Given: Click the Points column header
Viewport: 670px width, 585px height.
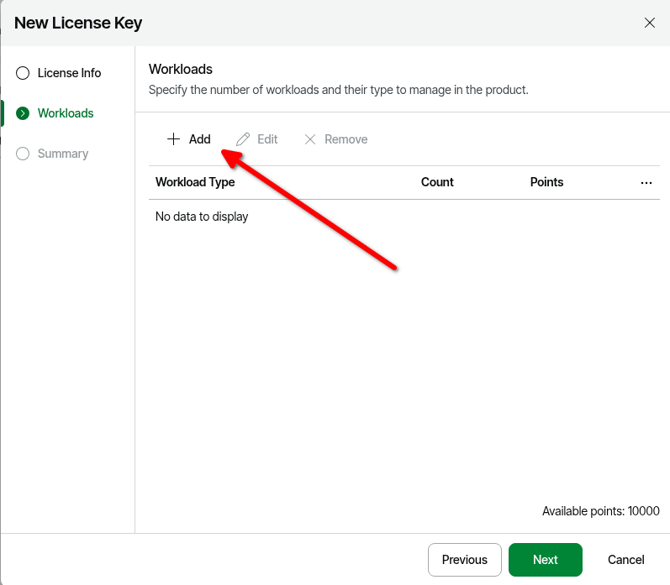Looking at the screenshot, I should [x=546, y=182].
